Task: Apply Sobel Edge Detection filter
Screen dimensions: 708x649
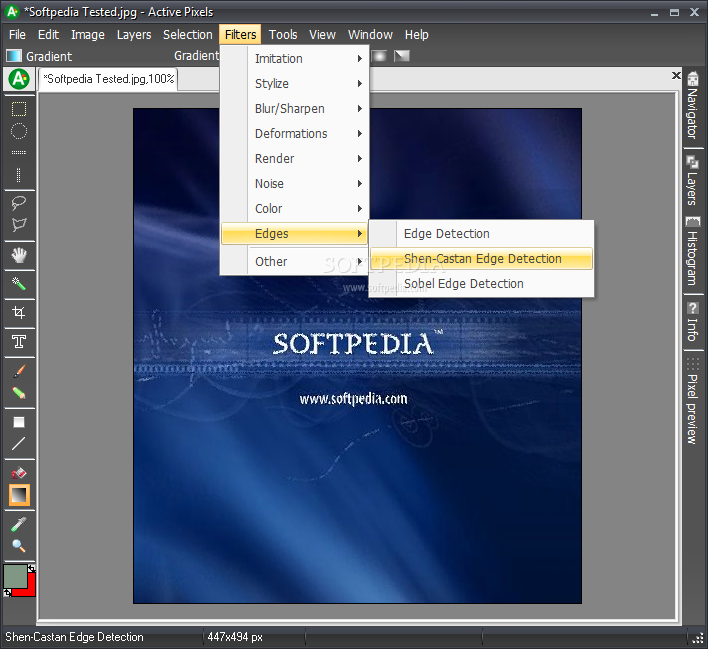Action: [x=481, y=284]
